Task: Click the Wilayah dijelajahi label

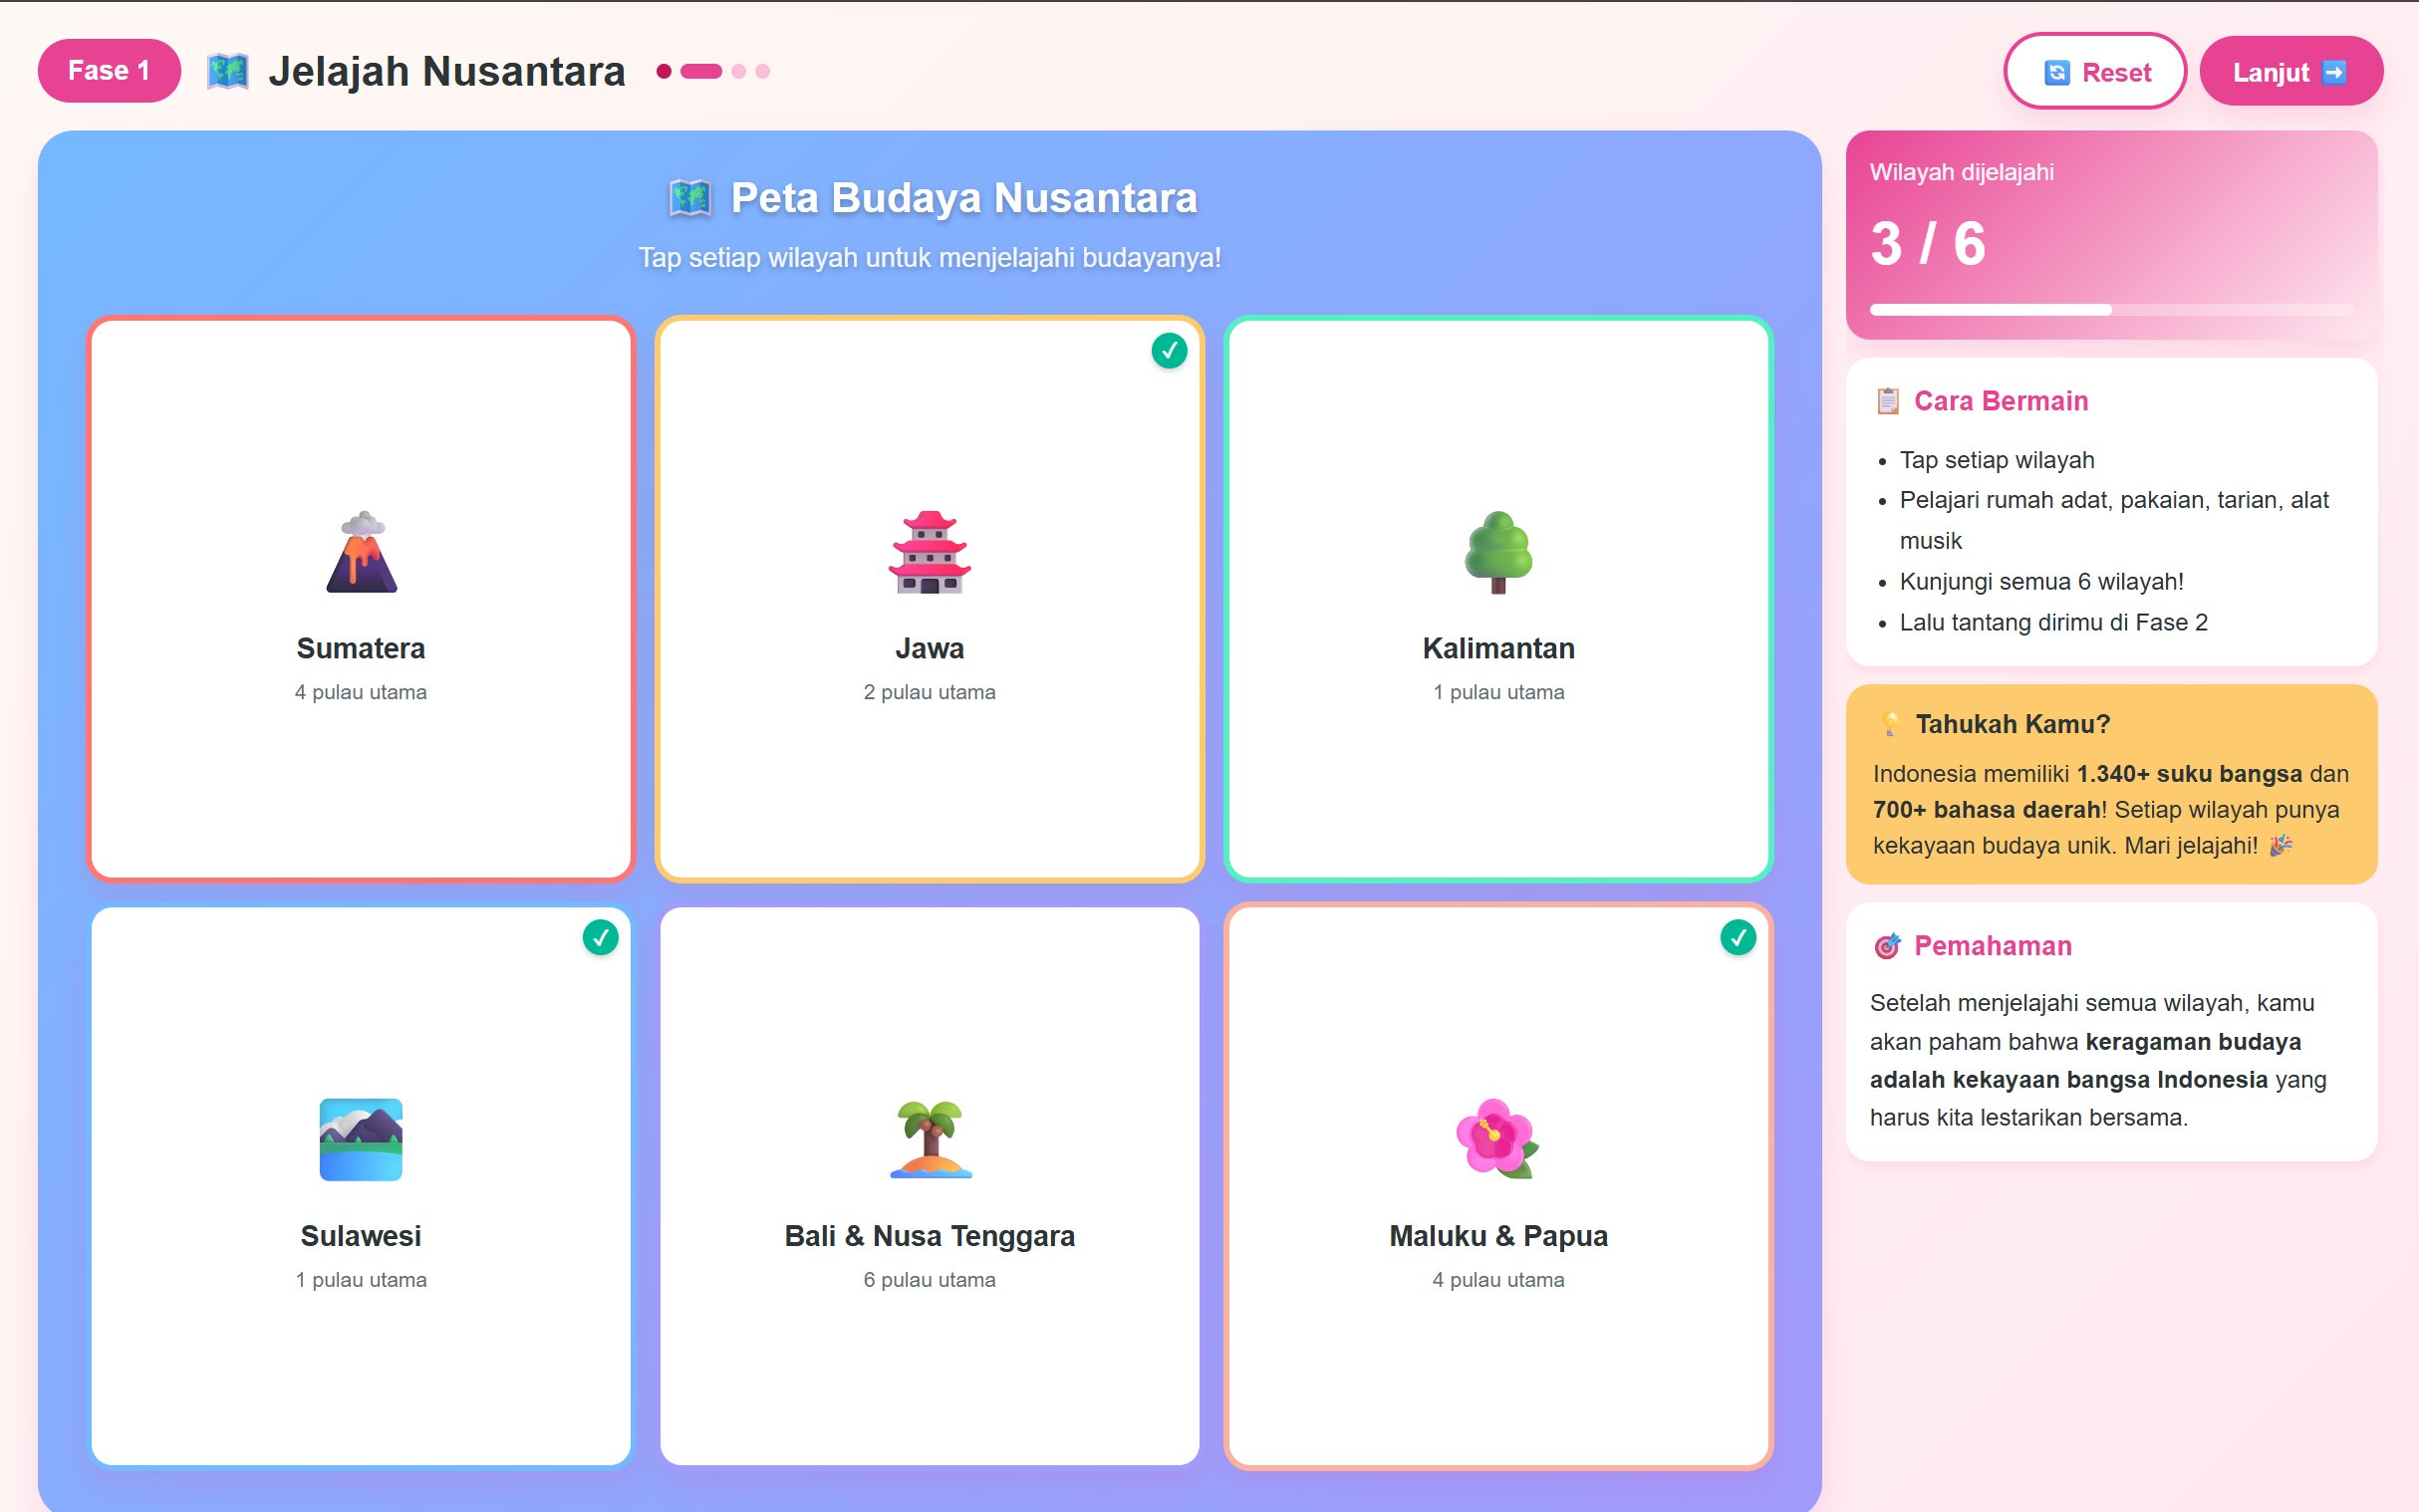Action: click(x=1962, y=172)
